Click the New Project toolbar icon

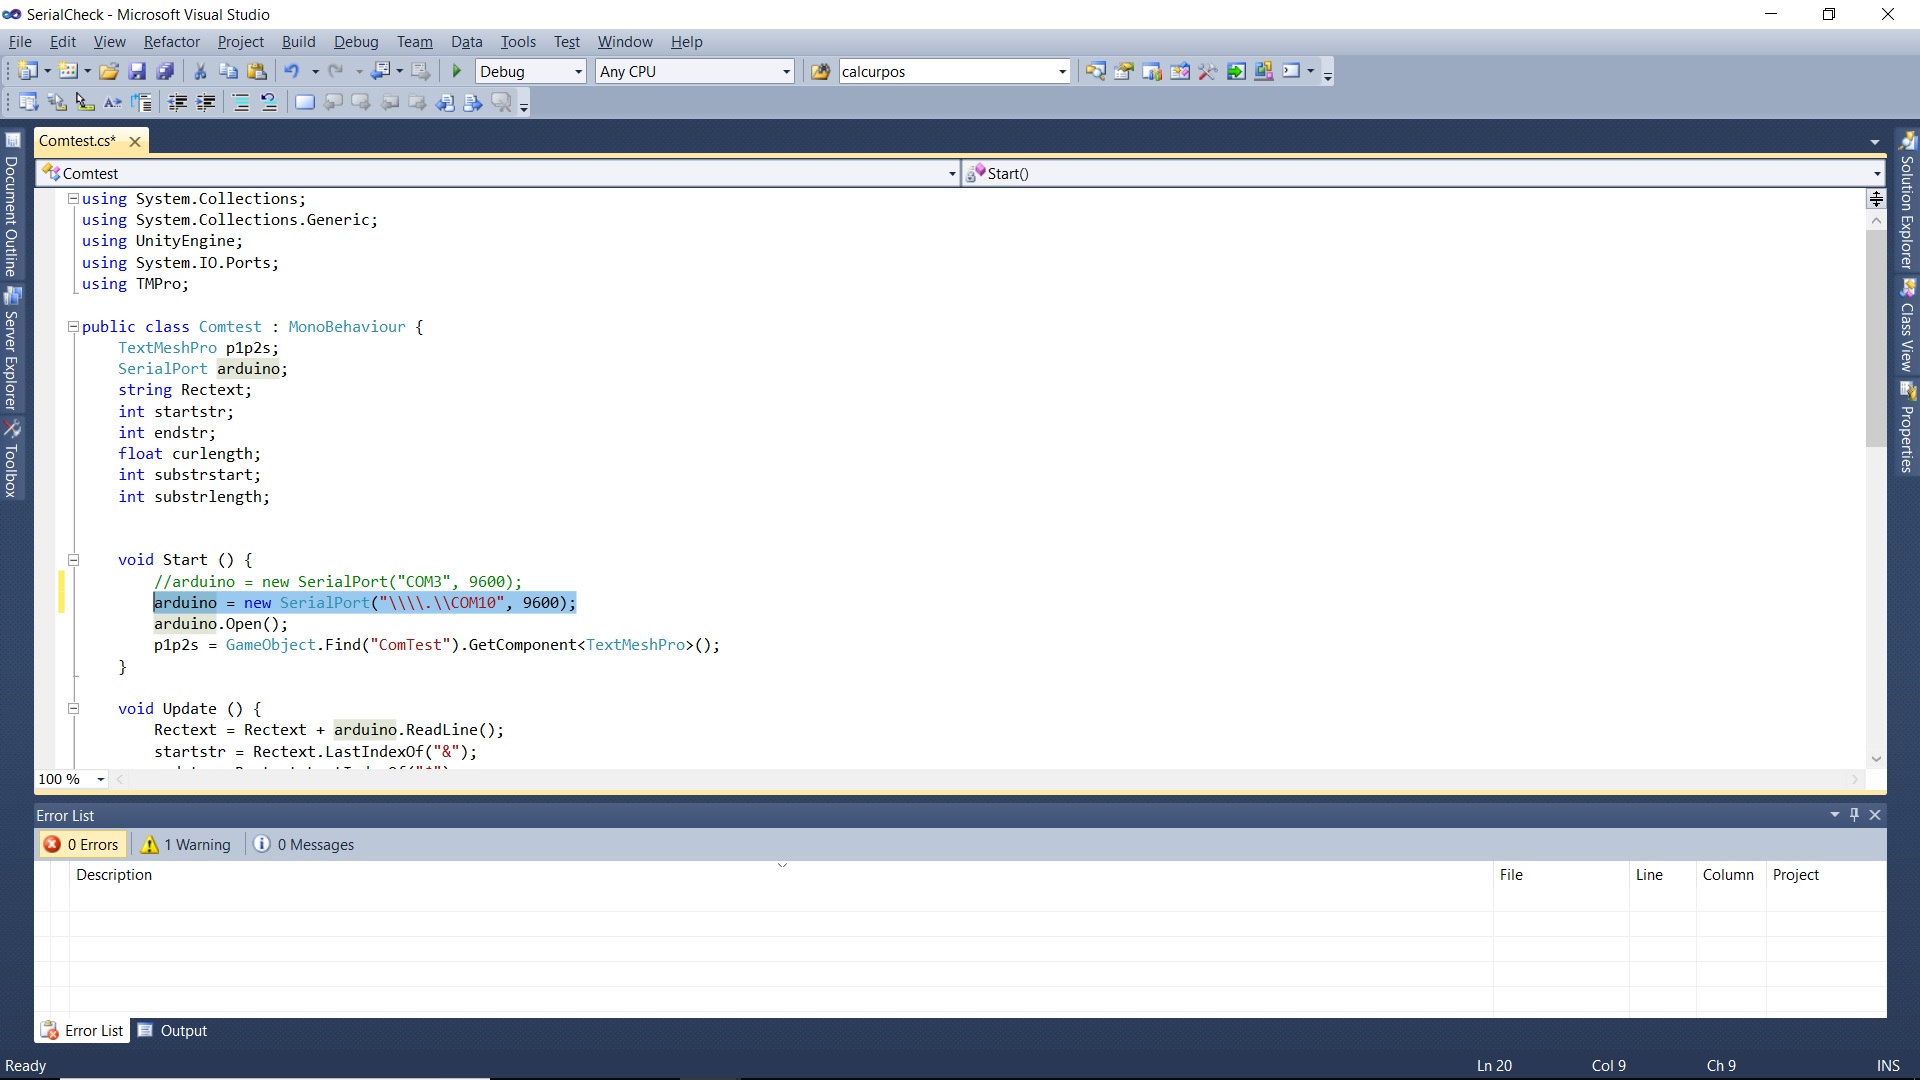point(28,71)
